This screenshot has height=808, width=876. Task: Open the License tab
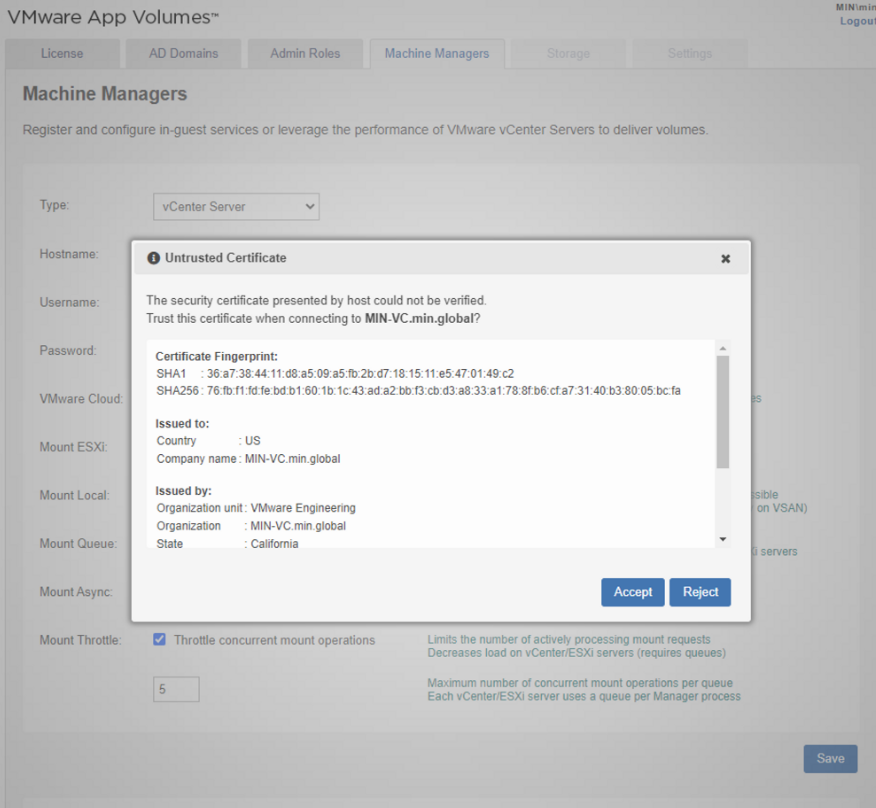(62, 54)
